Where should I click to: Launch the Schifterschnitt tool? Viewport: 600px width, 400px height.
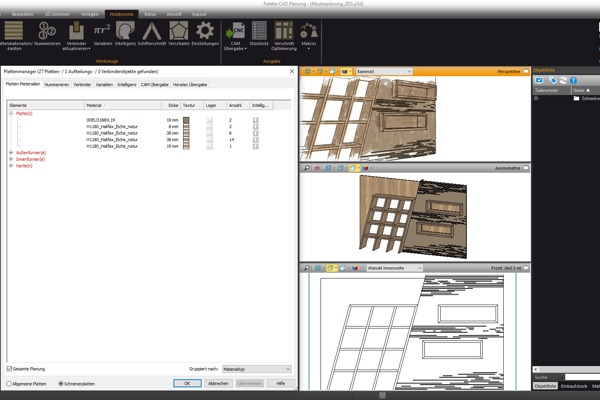click(152, 34)
